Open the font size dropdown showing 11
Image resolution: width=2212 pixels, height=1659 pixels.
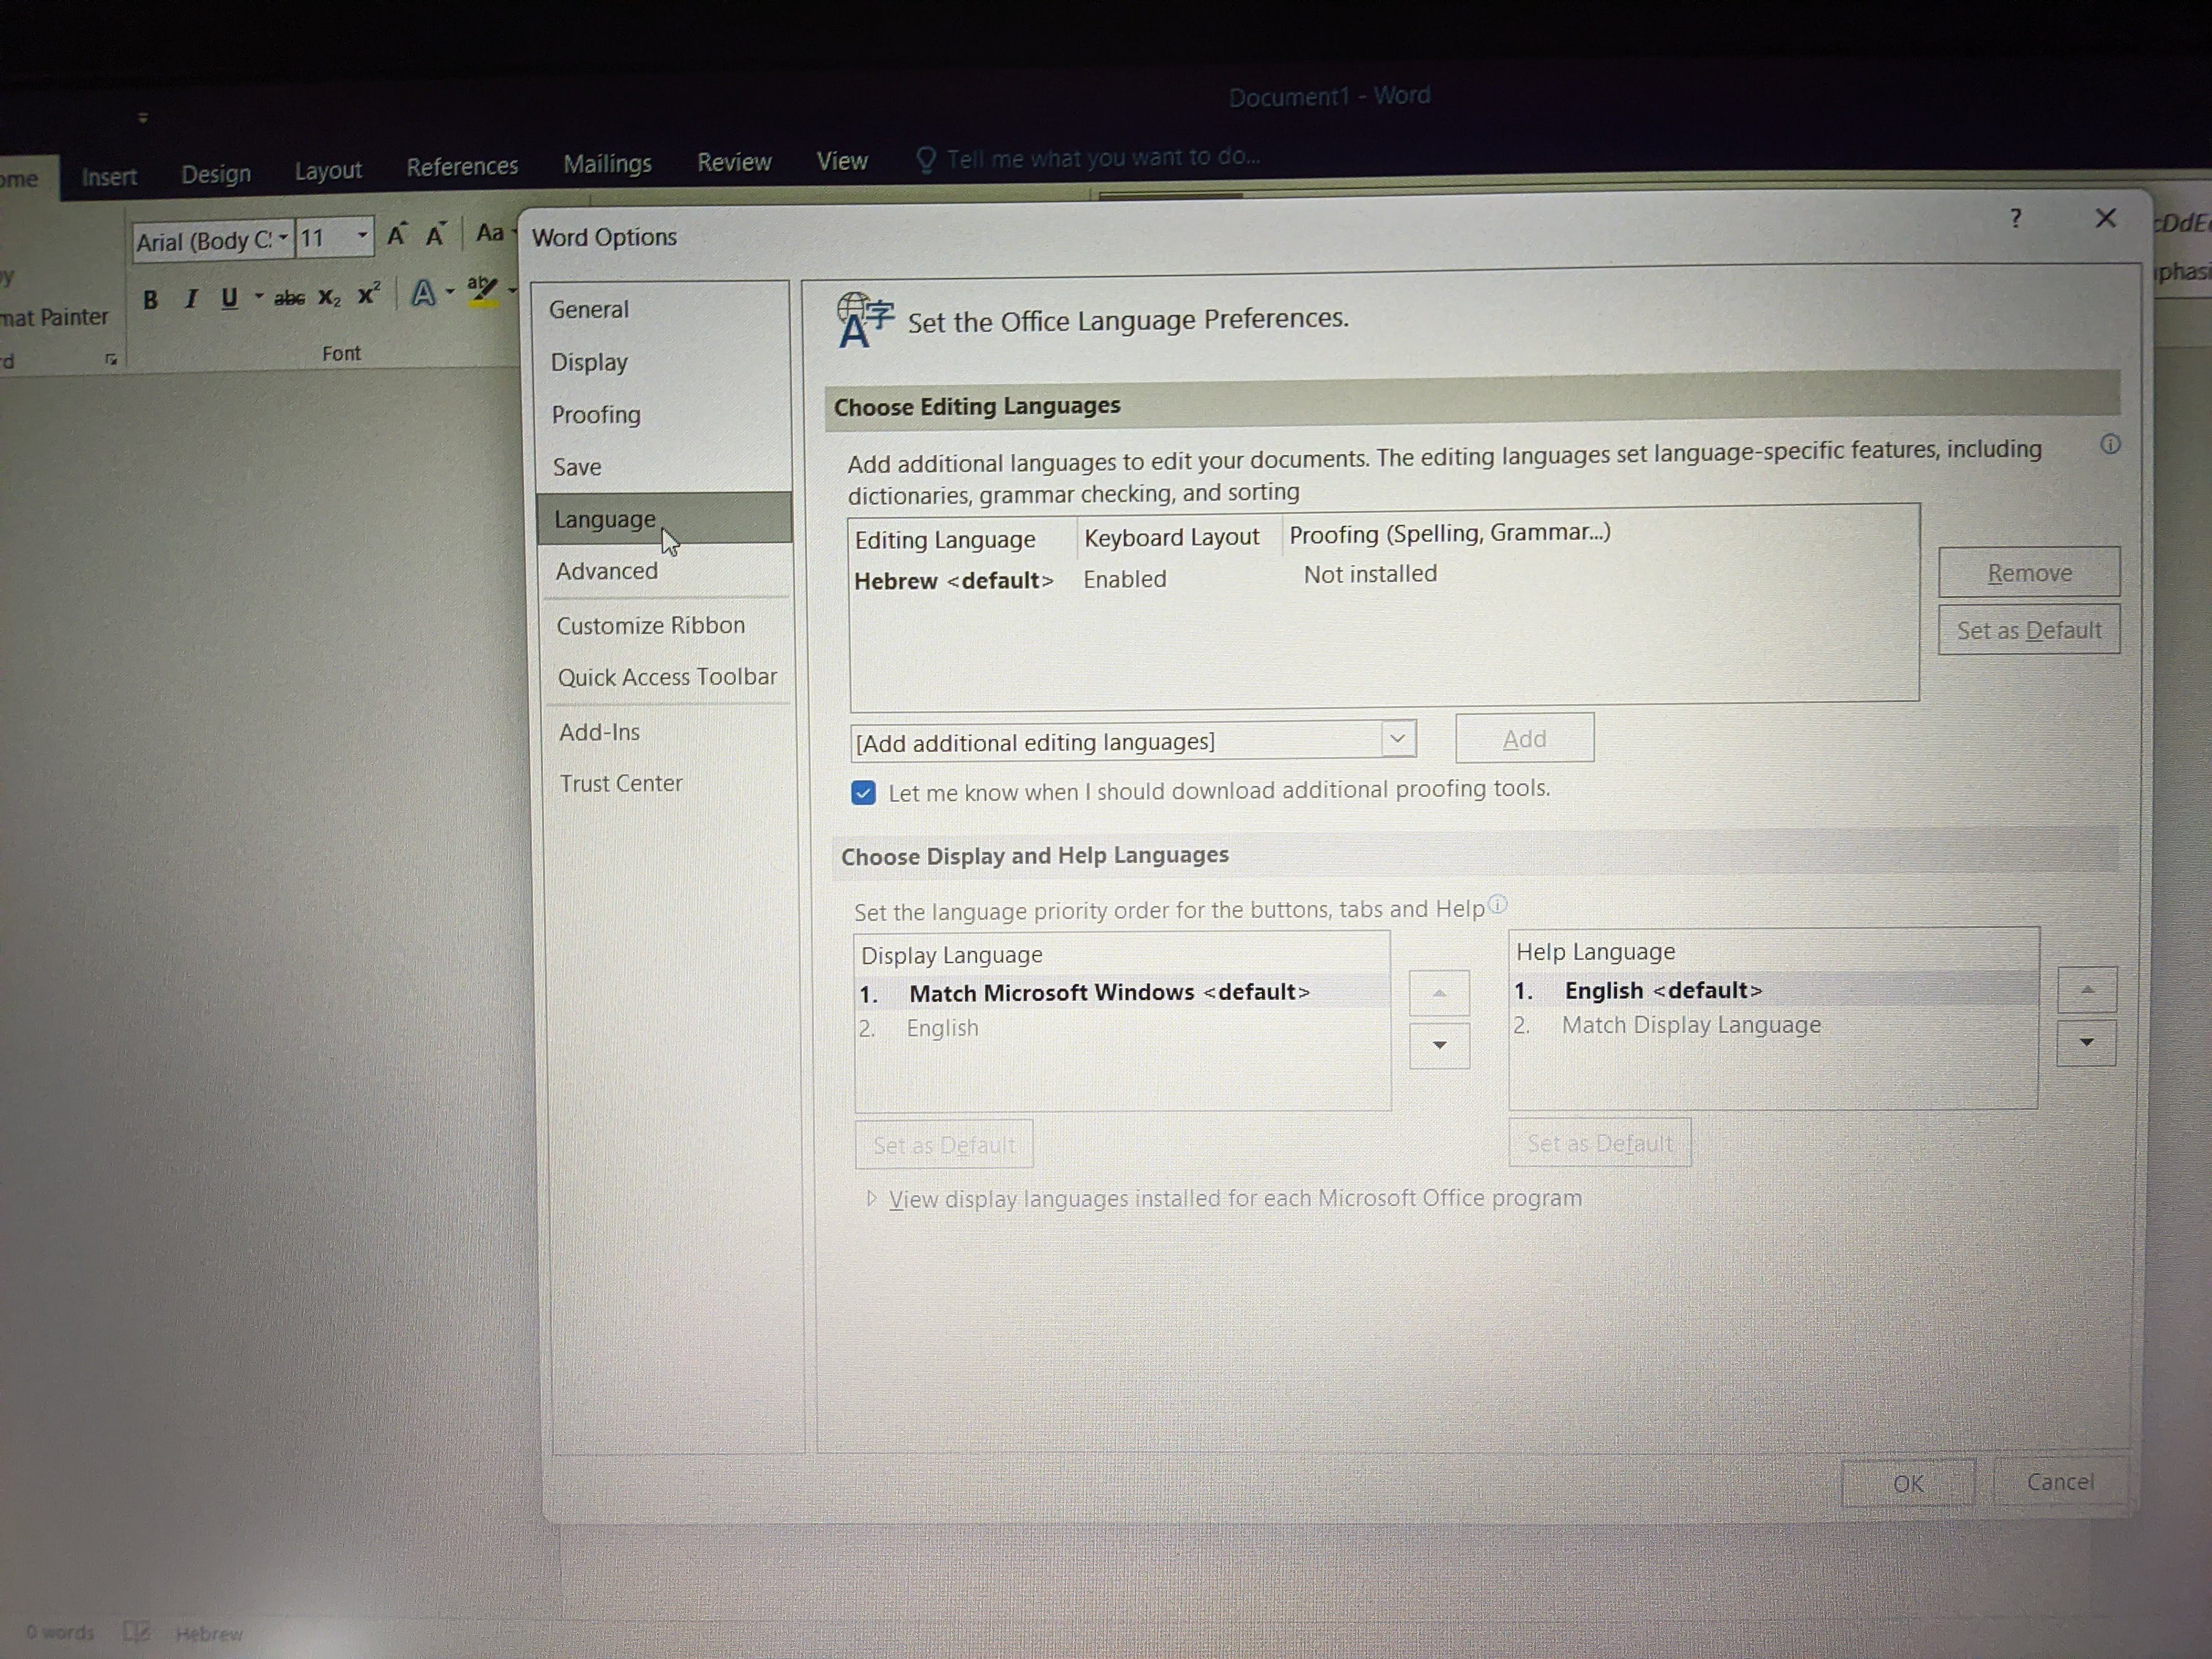click(x=361, y=237)
